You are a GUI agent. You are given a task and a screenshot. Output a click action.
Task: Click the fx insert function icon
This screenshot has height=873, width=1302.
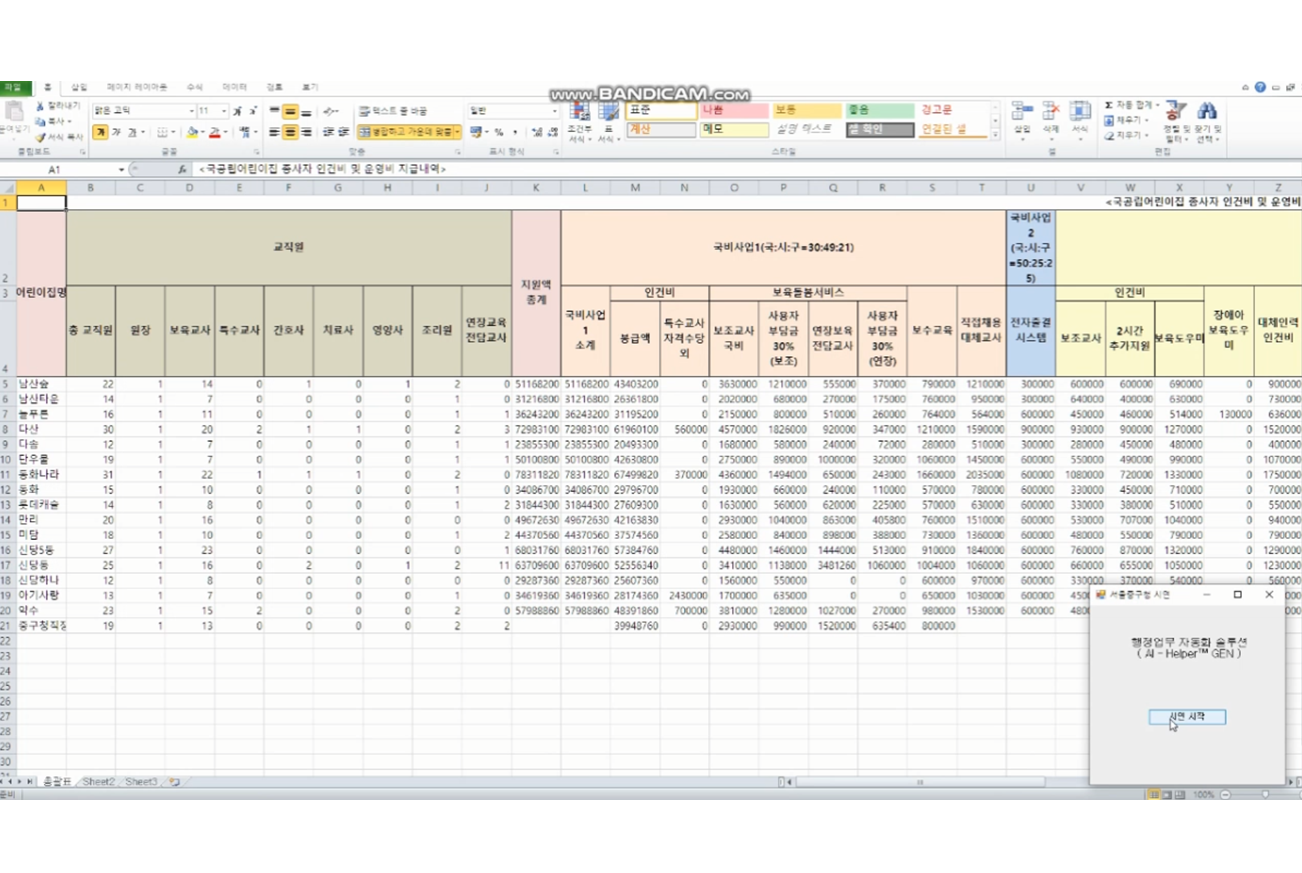(183, 170)
